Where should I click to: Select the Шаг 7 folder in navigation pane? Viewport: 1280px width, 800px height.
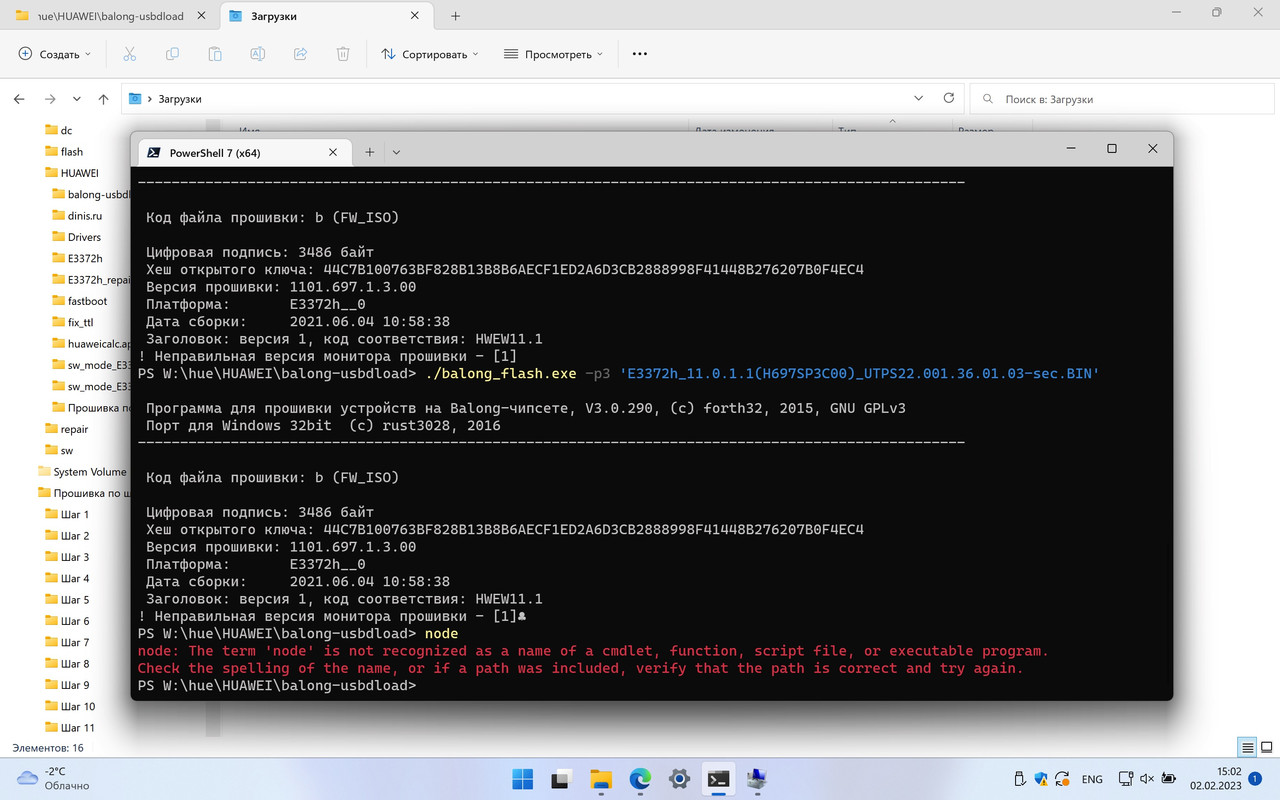(68, 642)
